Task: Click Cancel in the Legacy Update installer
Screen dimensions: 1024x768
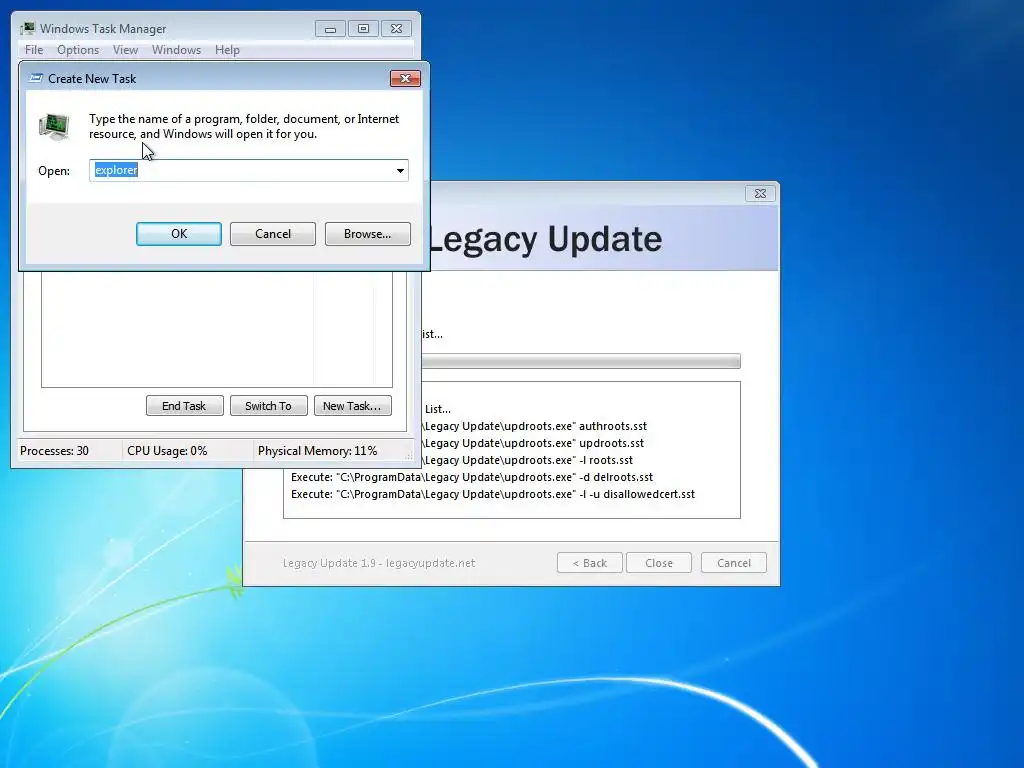Action: 733,563
